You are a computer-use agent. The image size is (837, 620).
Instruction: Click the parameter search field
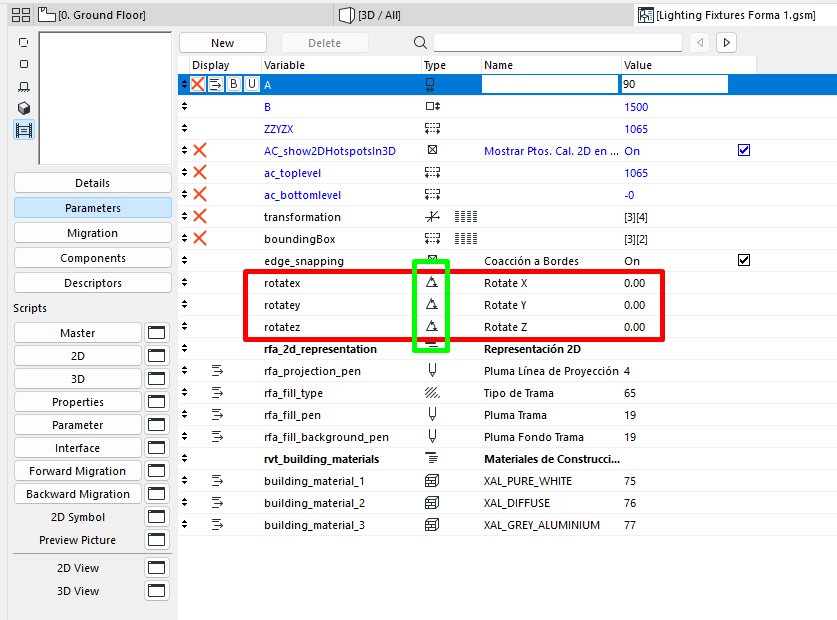pyautogui.click(x=557, y=43)
